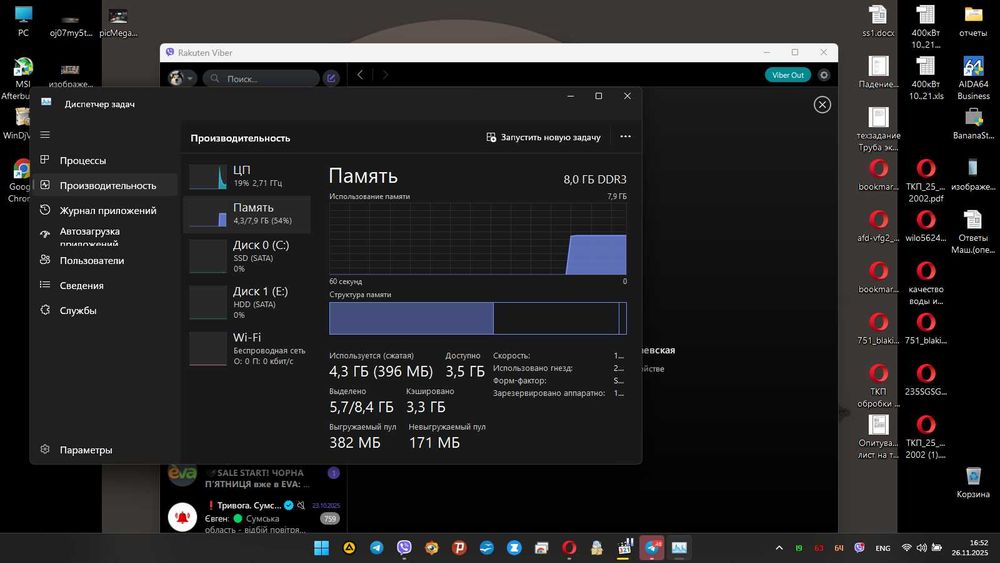Select the picMega... desktop icon
1000x563 pixels.
(x=118, y=21)
